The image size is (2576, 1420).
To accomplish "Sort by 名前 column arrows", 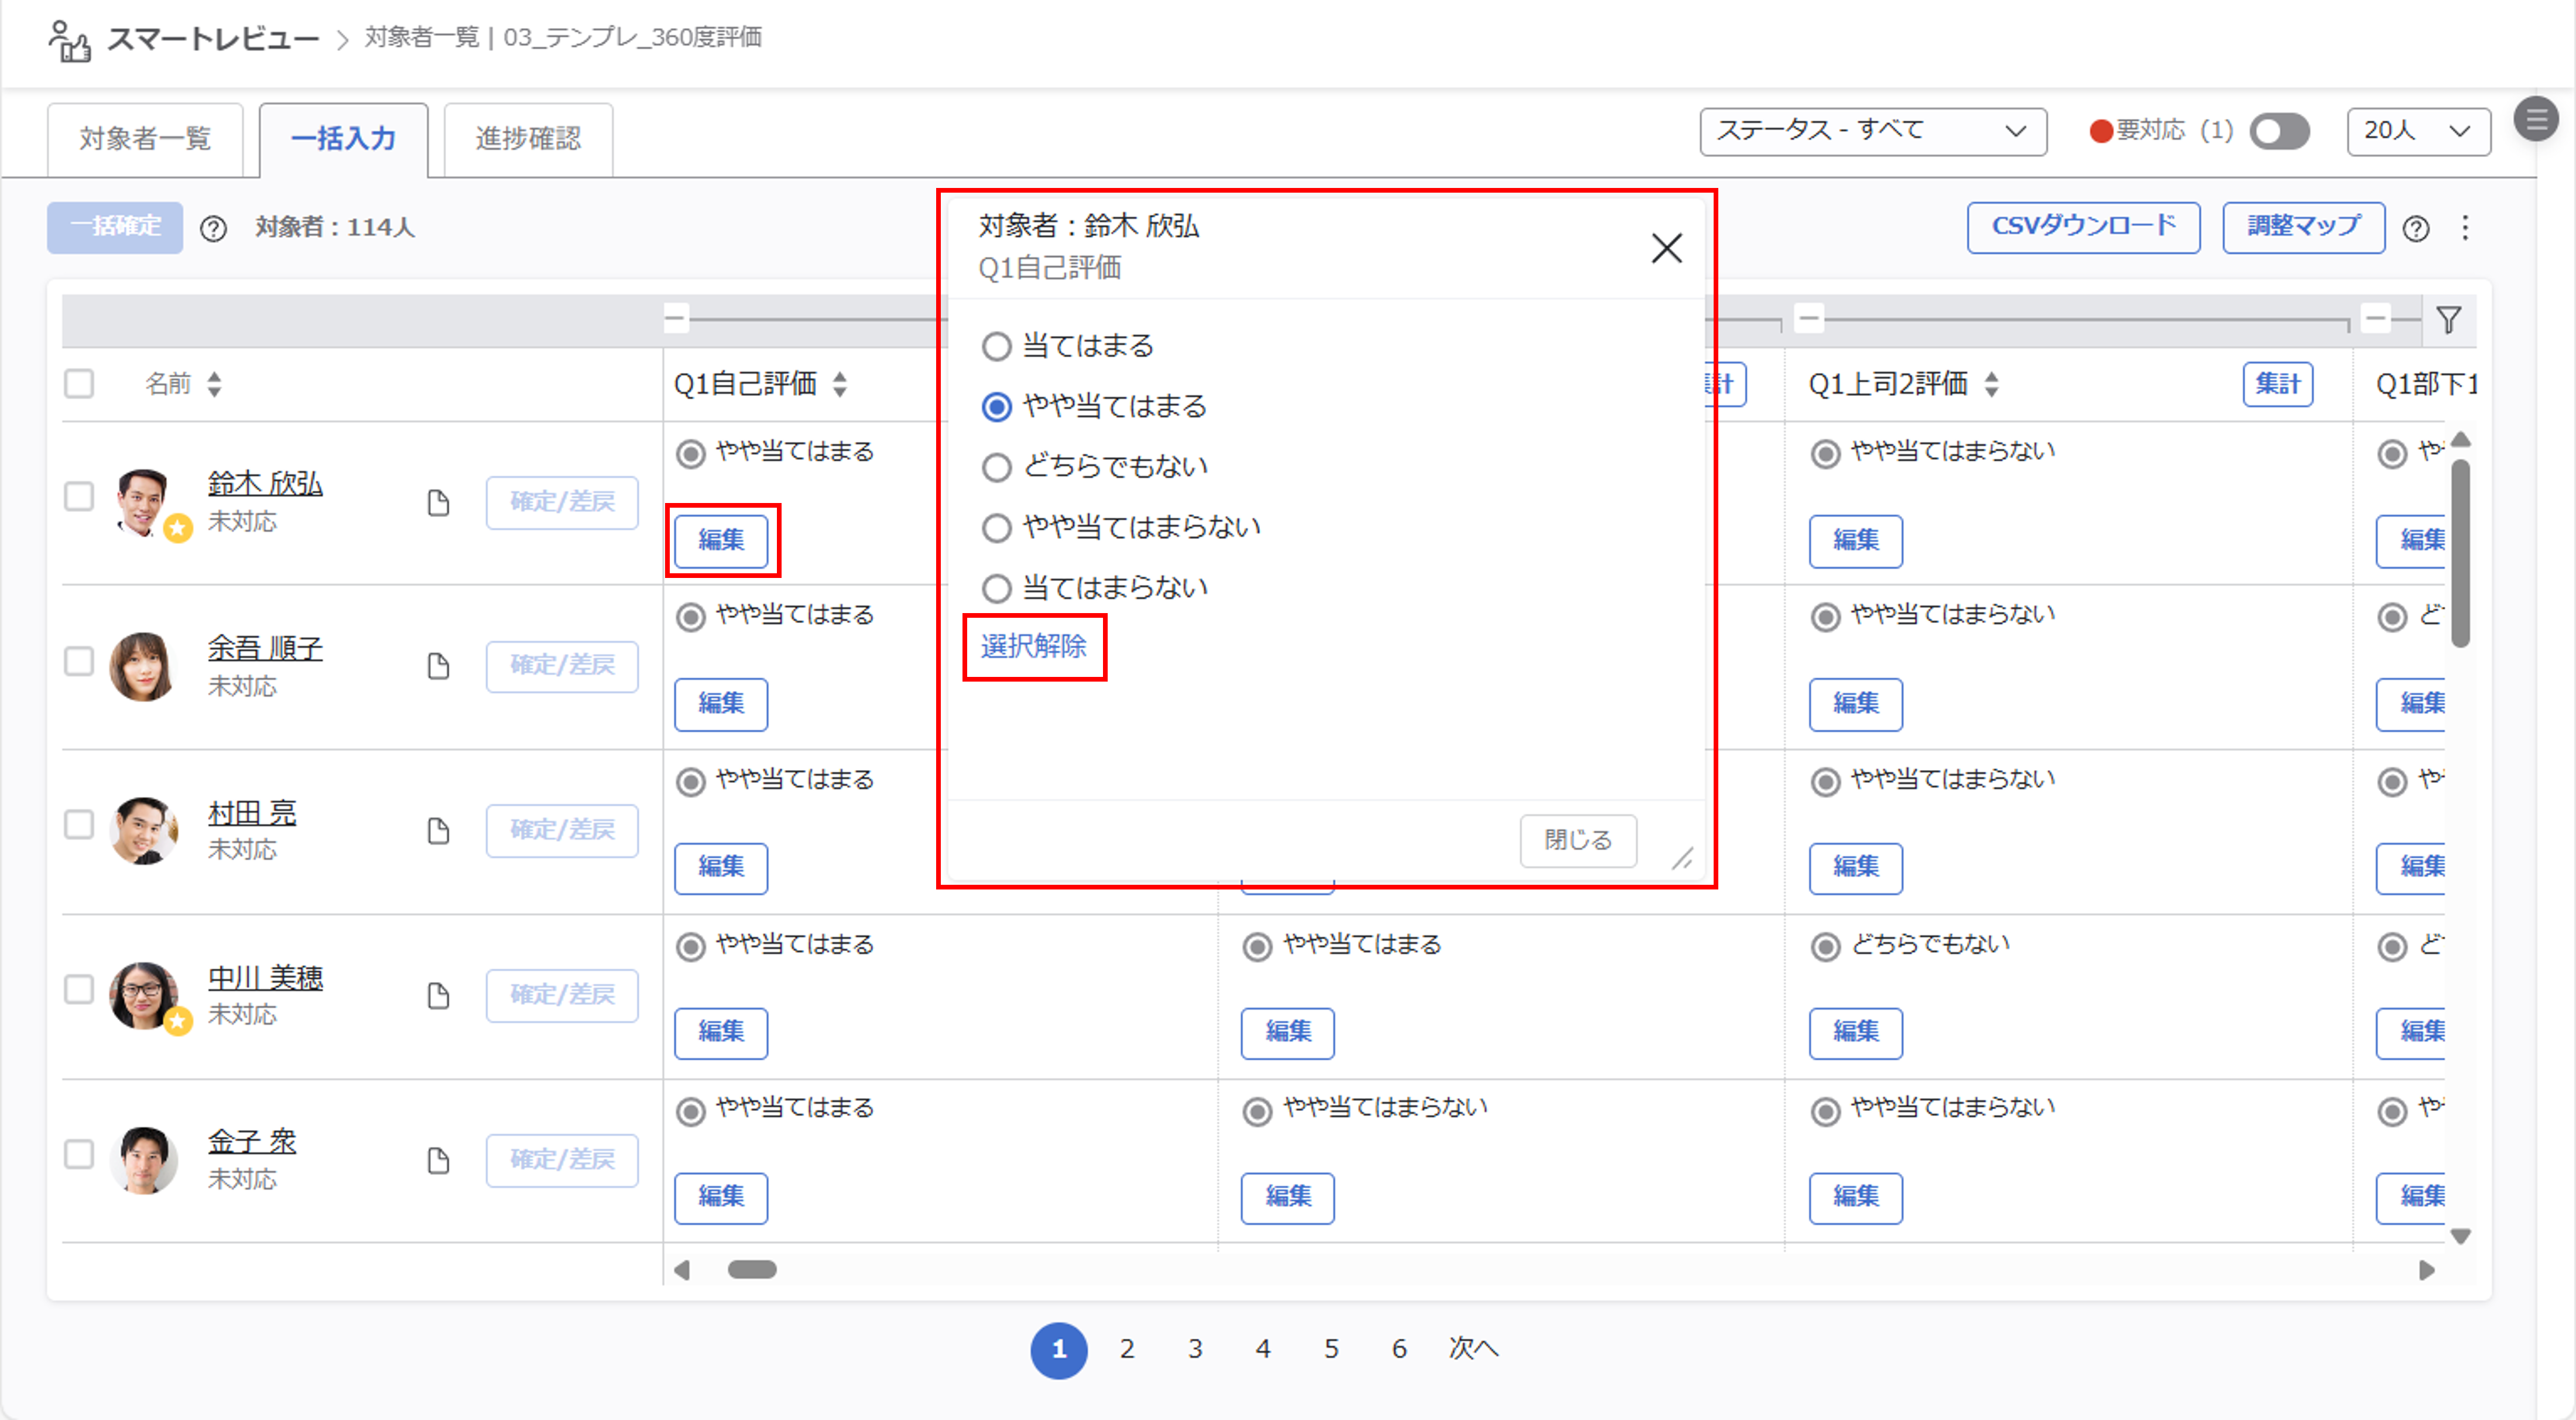I will point(214,384).
